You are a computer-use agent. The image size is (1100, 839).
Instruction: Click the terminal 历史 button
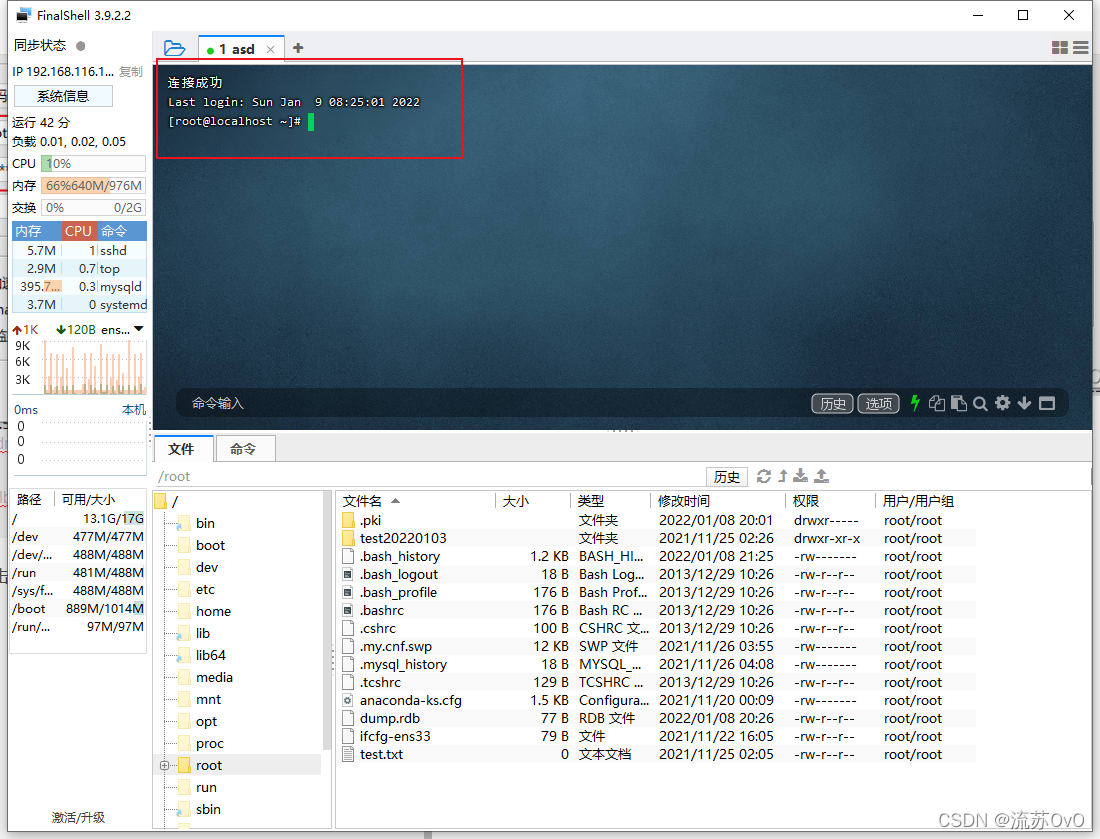pos(833,403)
